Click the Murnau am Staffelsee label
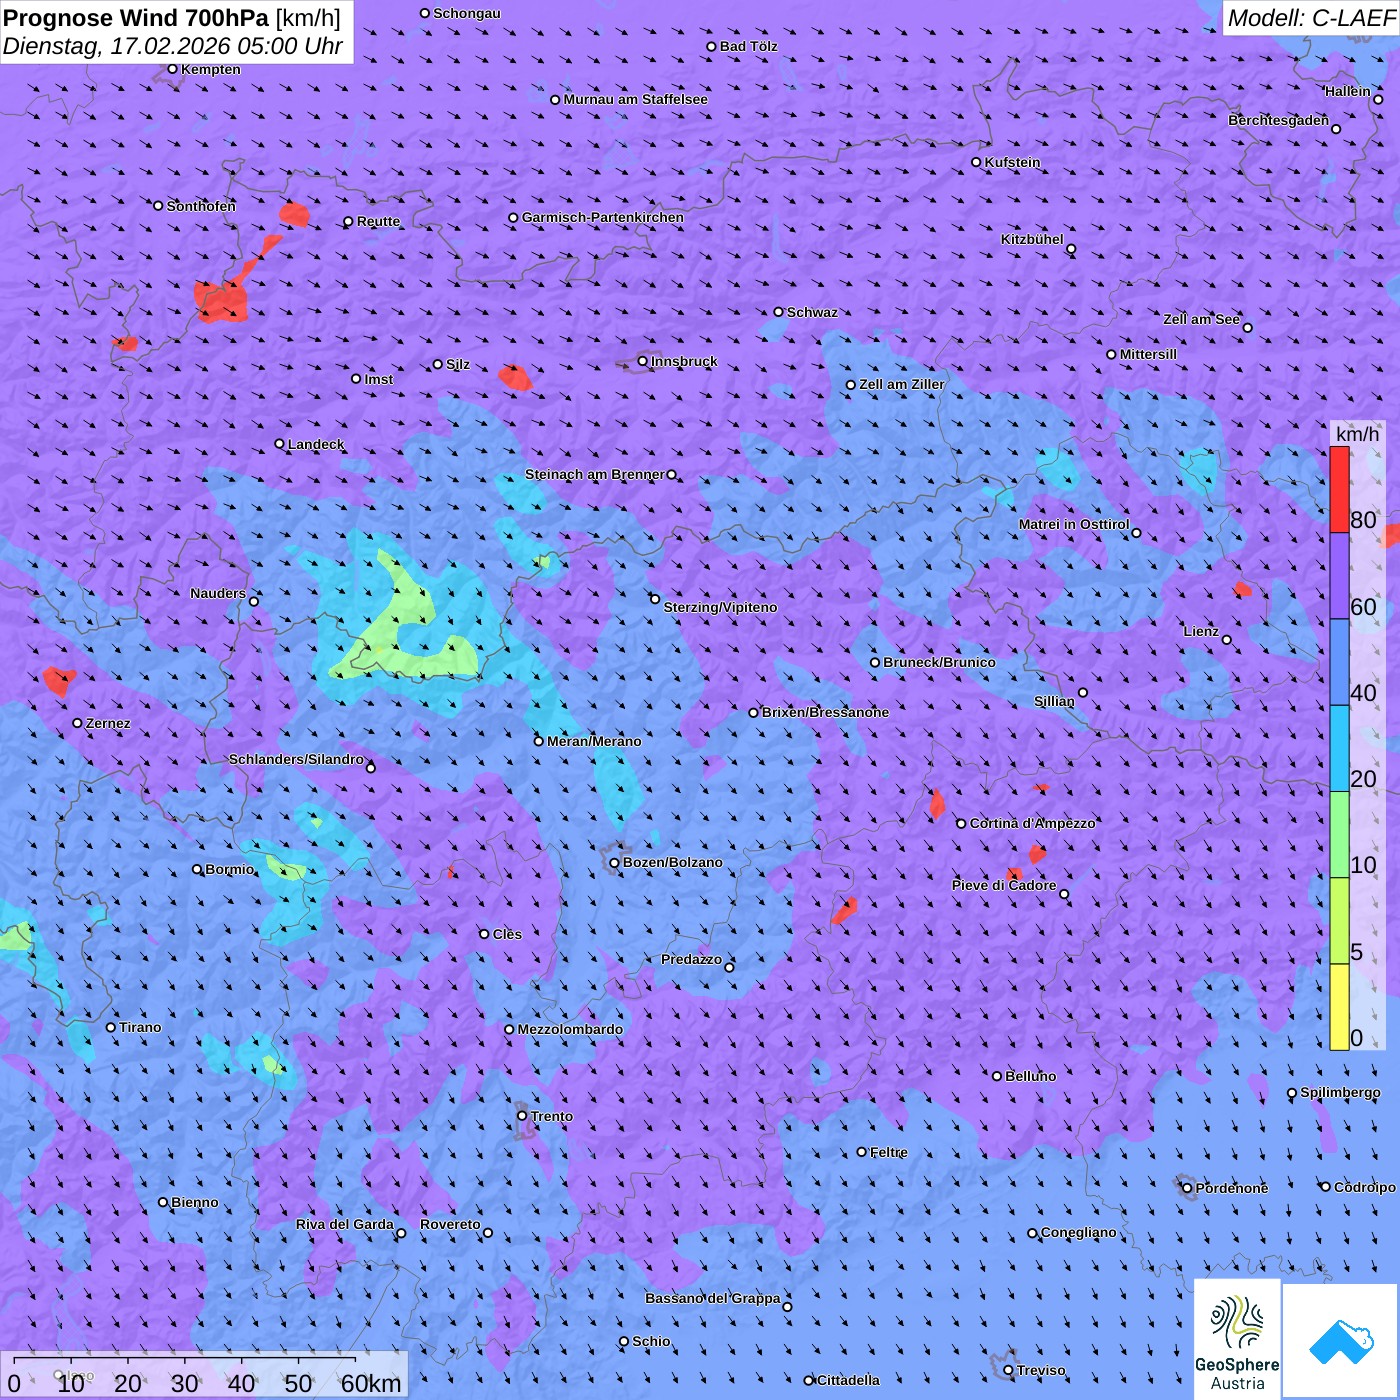 [635, 99]
